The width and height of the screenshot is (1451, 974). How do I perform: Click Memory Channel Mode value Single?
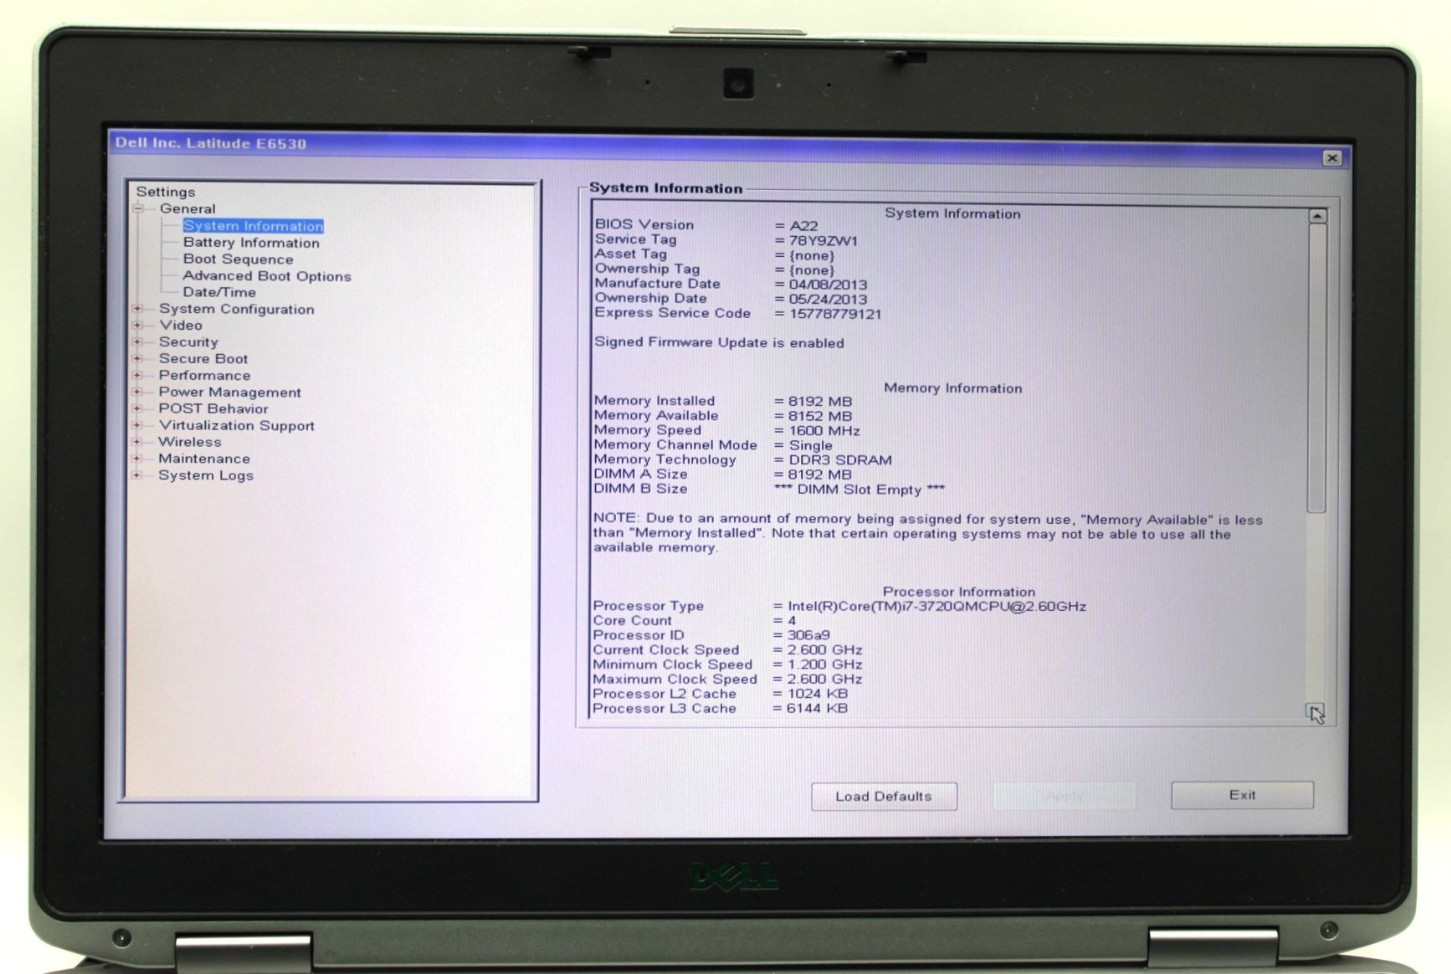810,445
